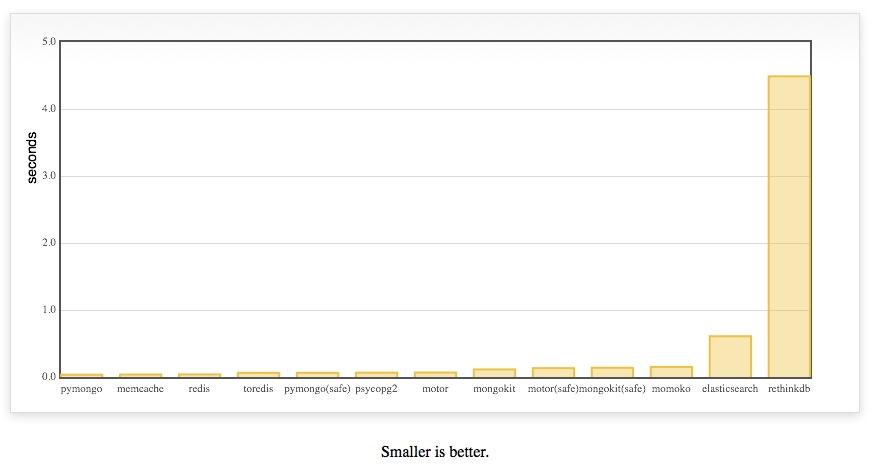Viewport: 875px width, 474px height.
Task: Select the momoko bar
Action: (671, 372)
